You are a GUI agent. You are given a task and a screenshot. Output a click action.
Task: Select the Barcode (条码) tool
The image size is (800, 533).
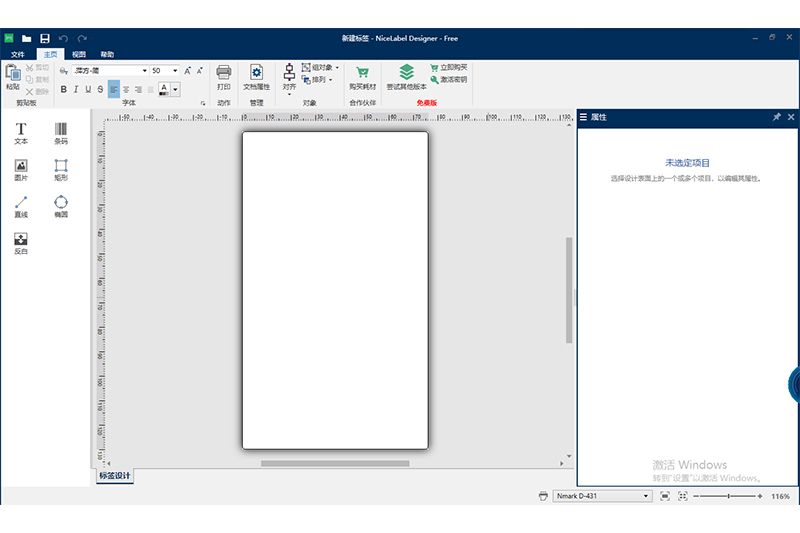[x=61, y=131]
